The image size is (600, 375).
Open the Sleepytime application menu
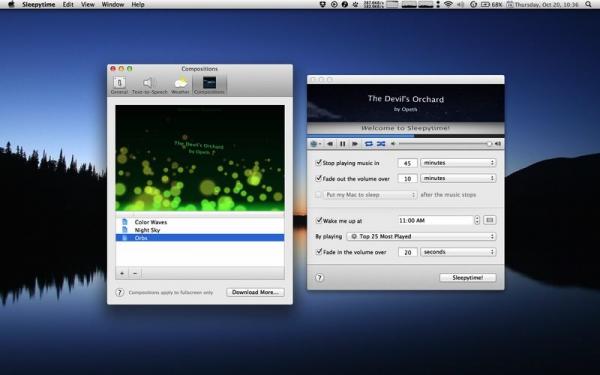point(39,5)
